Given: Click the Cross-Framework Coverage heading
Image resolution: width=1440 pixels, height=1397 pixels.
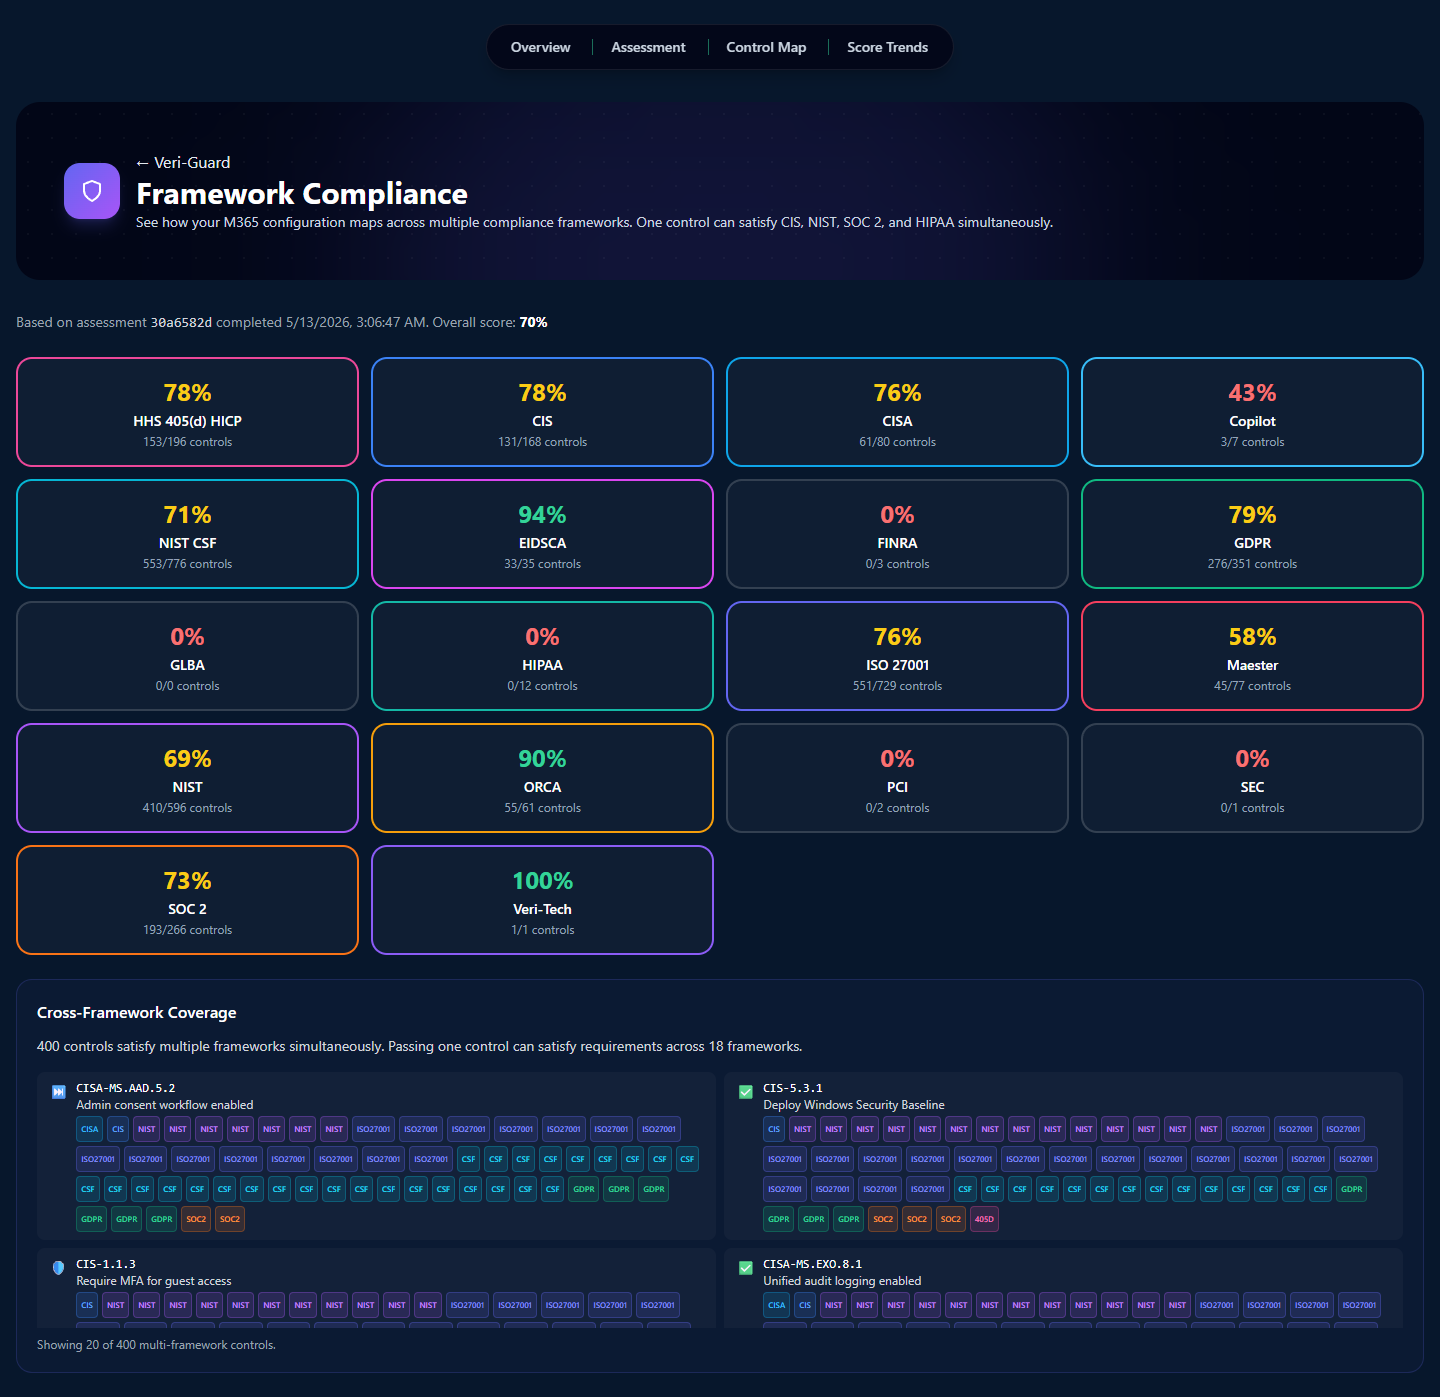Looking at the screenshot, I should [137, 1012].
